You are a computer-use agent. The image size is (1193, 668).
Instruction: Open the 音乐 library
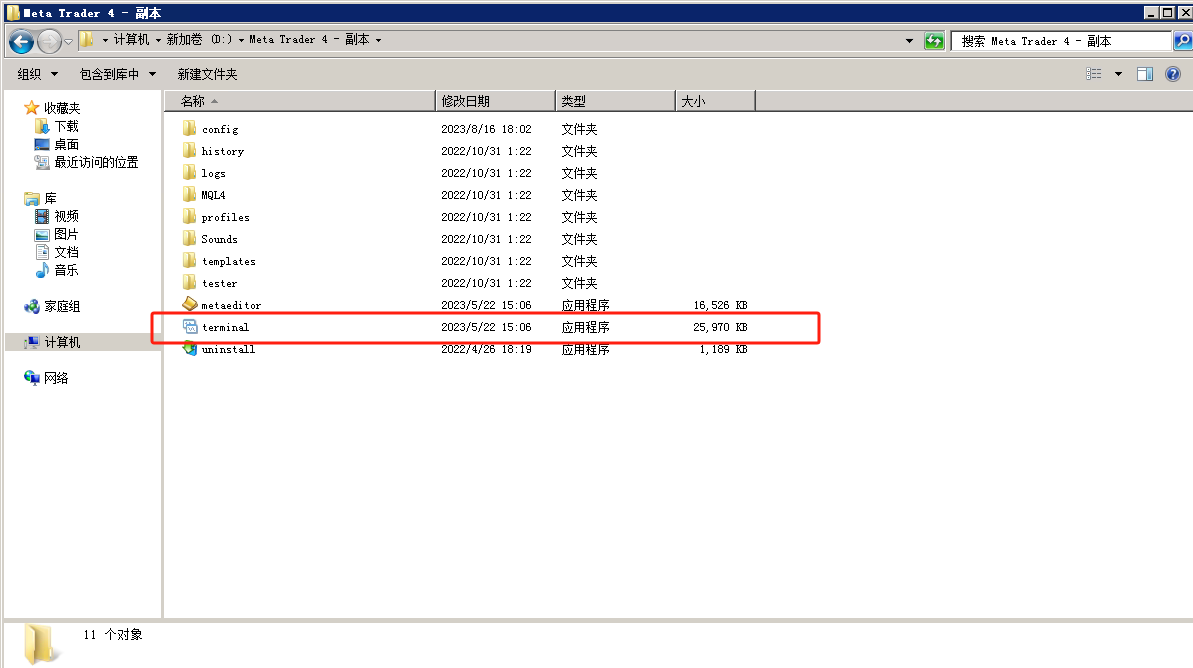pyautogui.click(x=66, y=270)
